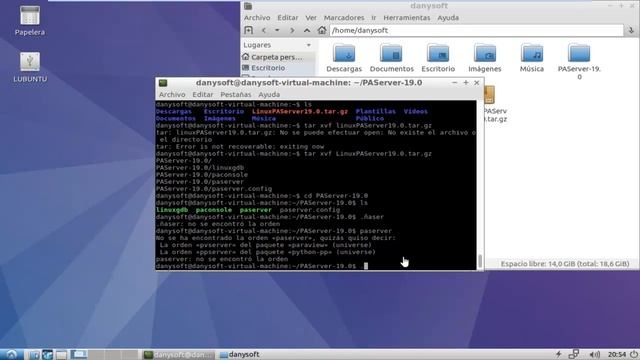
Task: Open the LUBUNTU USB drive desktop icon
Action: (30, 67)
